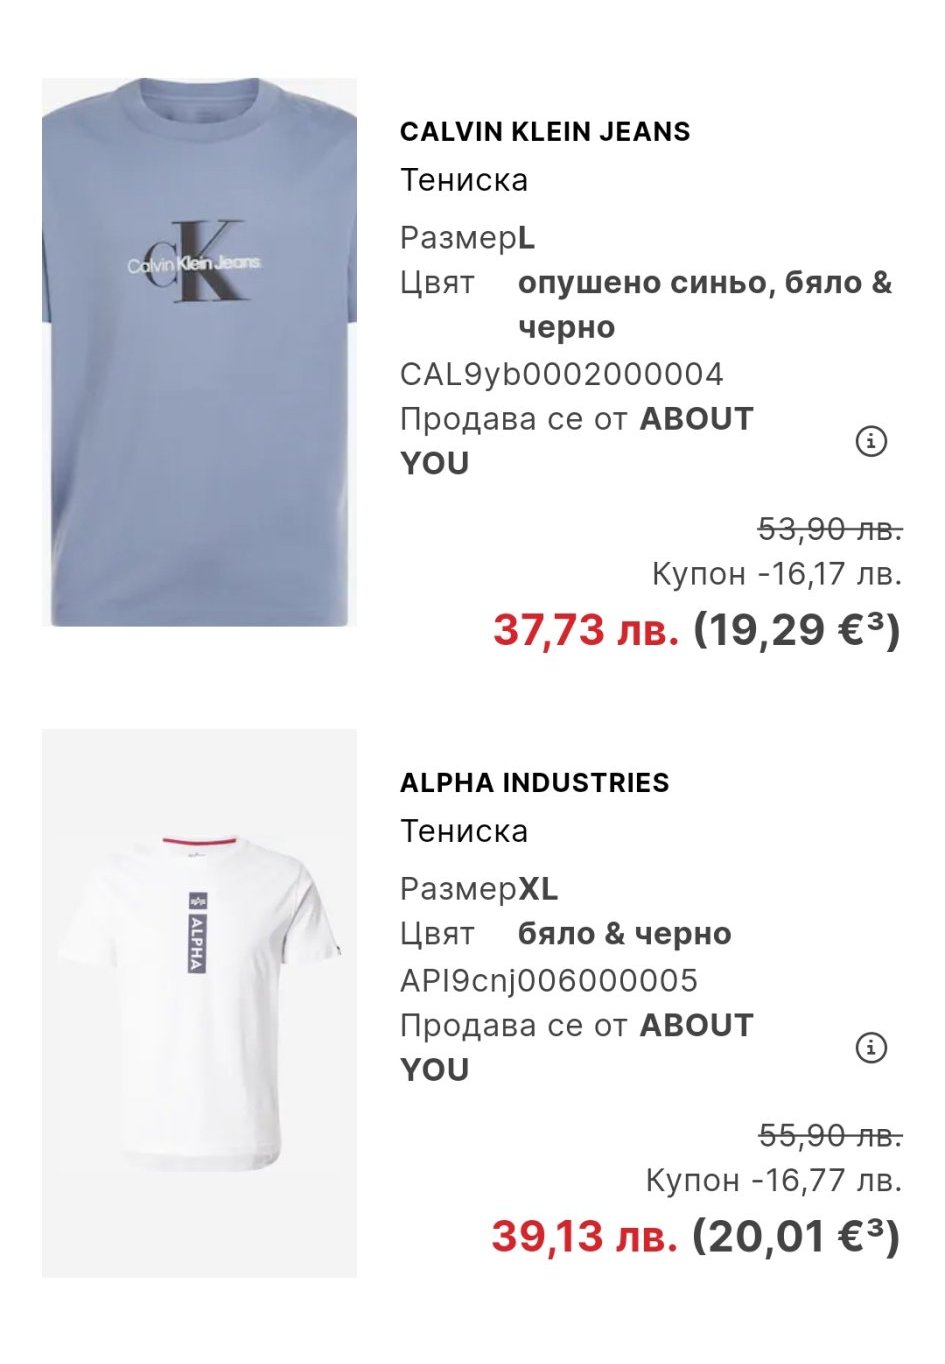Click product code API9cnj006000005
The height and width of the screenshot is (1364, 945).
coord(548,981)
